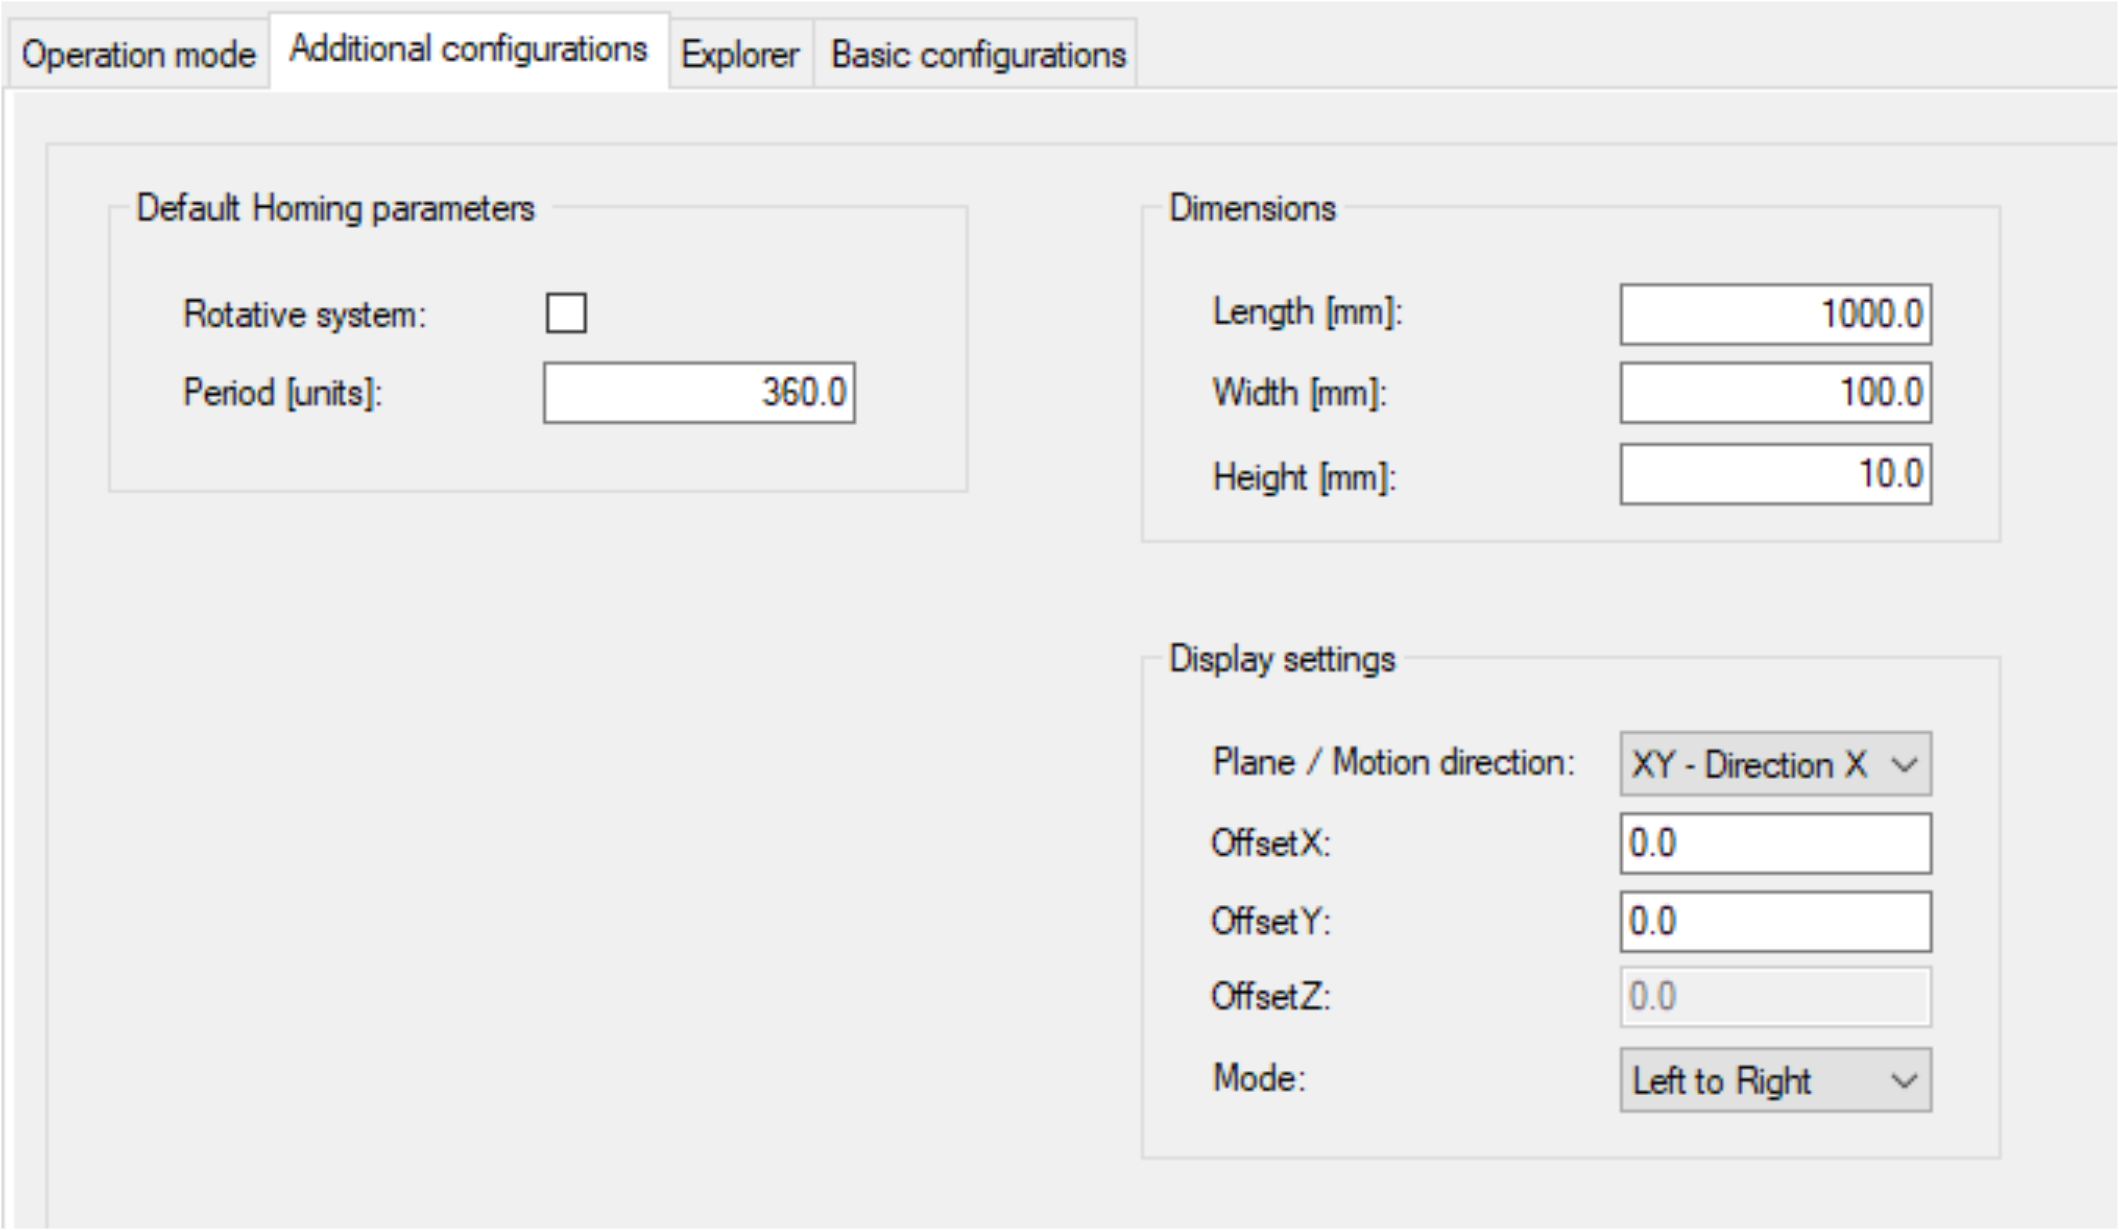The image size is (2119, 1230).
Task: Select the Additional configurations tab
Action: click(x=468, y=50)
